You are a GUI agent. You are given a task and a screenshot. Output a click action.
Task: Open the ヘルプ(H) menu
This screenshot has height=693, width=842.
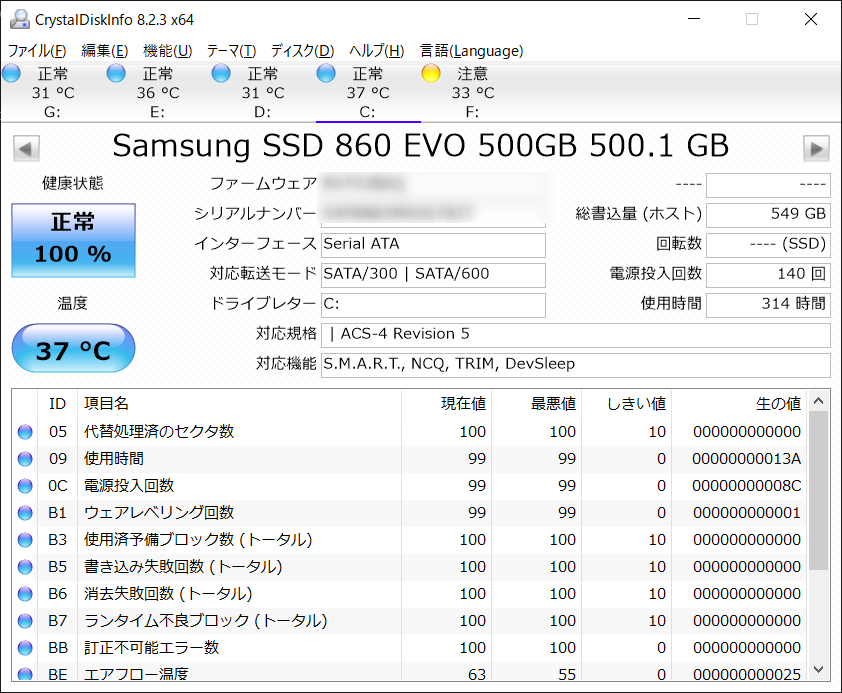tap(376, 50)
